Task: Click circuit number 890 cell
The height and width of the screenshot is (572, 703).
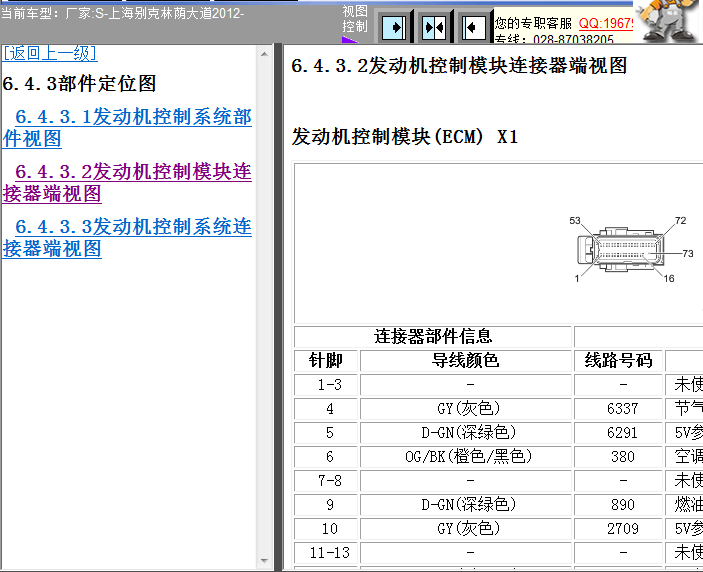Action: pyautogui.click(x=618, y=505)
